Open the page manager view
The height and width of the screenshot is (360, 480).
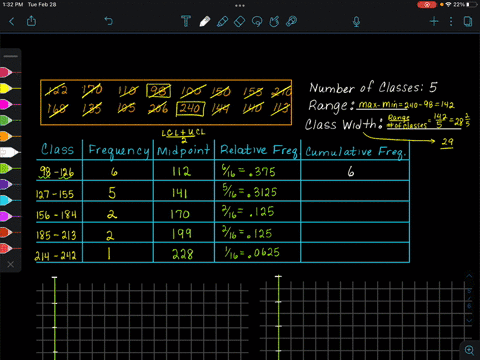tap(468, 22)
